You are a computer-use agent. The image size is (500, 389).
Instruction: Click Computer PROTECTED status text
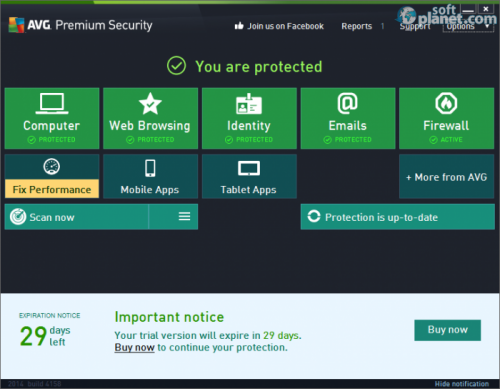click(57, 140)
